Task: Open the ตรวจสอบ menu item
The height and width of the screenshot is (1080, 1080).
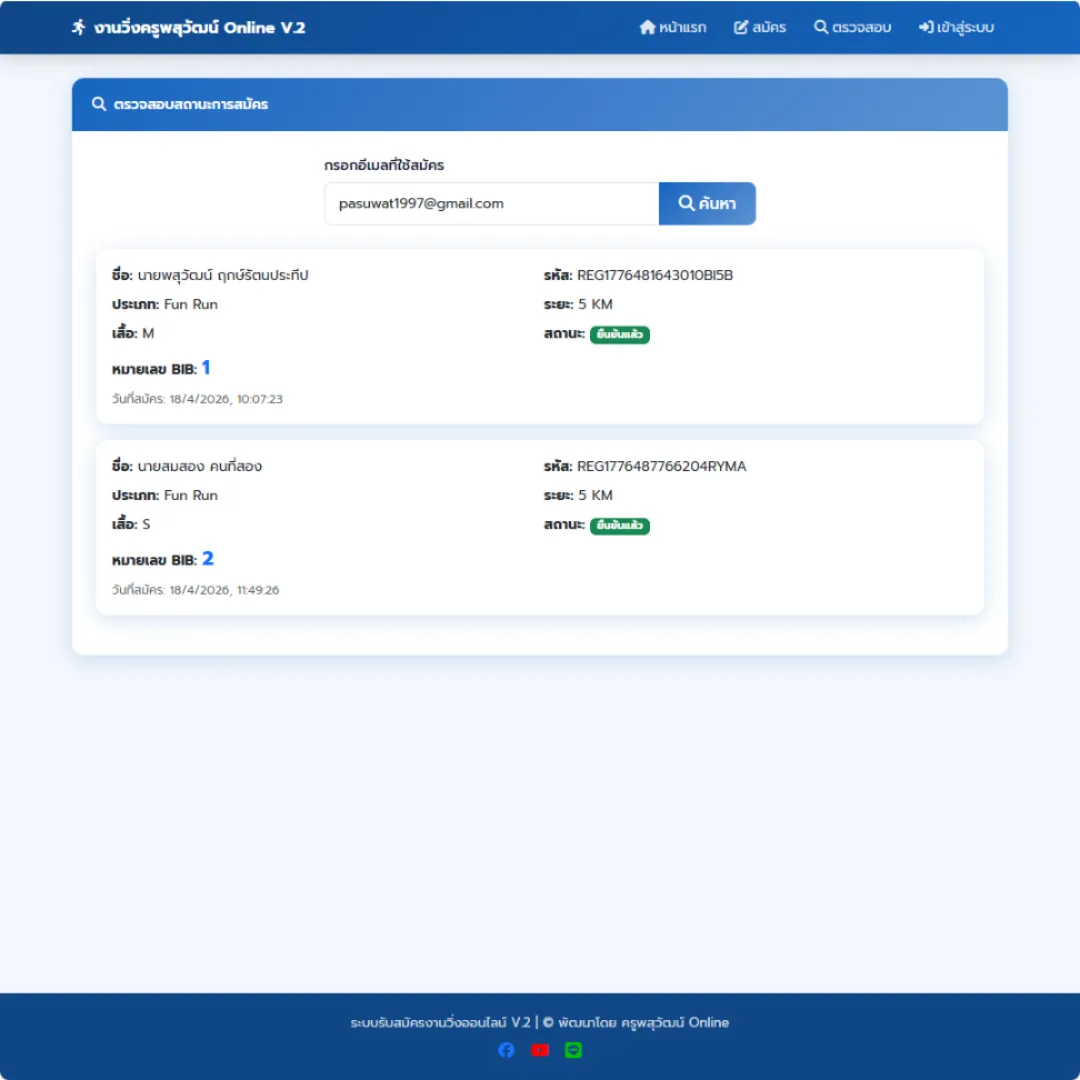Action: (852, 28)
